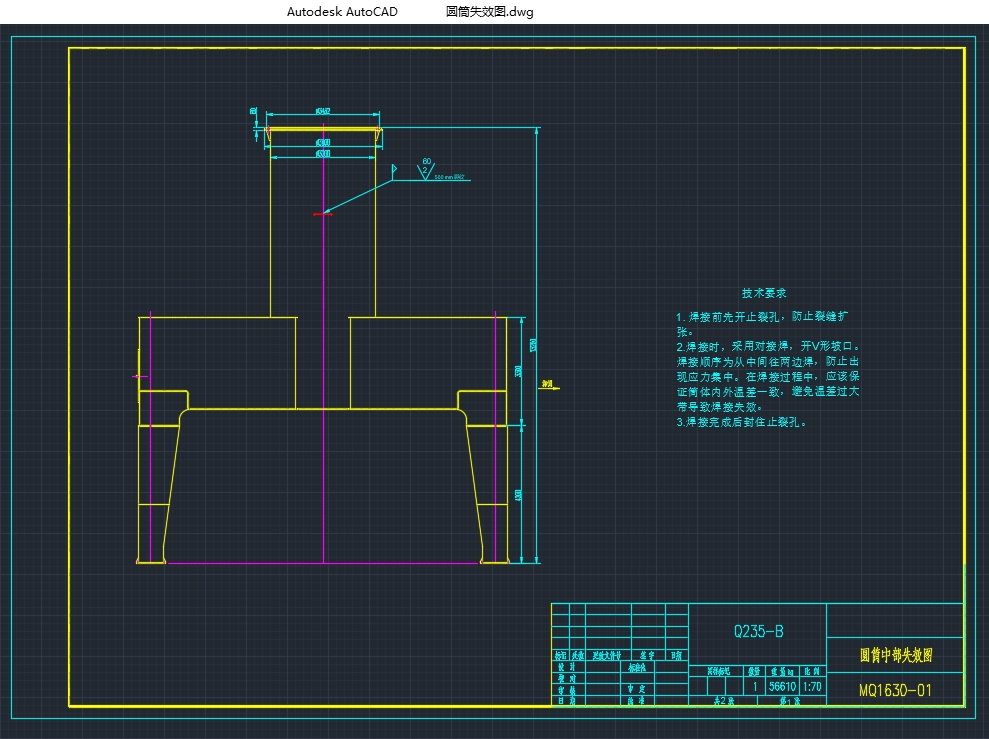989x739 pixels.
Task: Select technical requirement item 3 text
Action: (741, 423)
